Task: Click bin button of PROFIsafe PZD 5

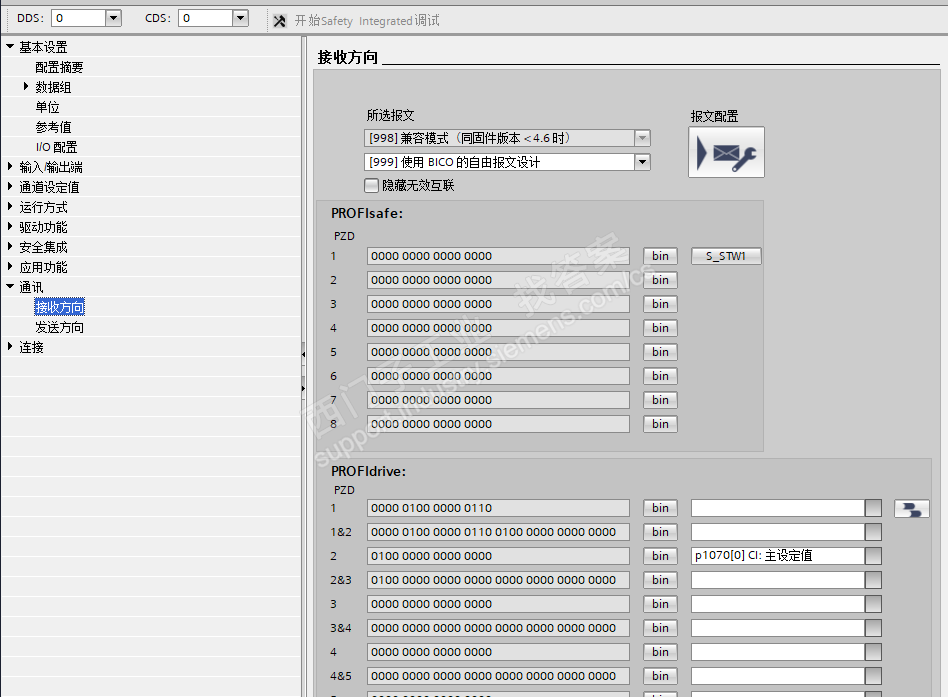Action: pyautogui.click(x=660, y=352)
